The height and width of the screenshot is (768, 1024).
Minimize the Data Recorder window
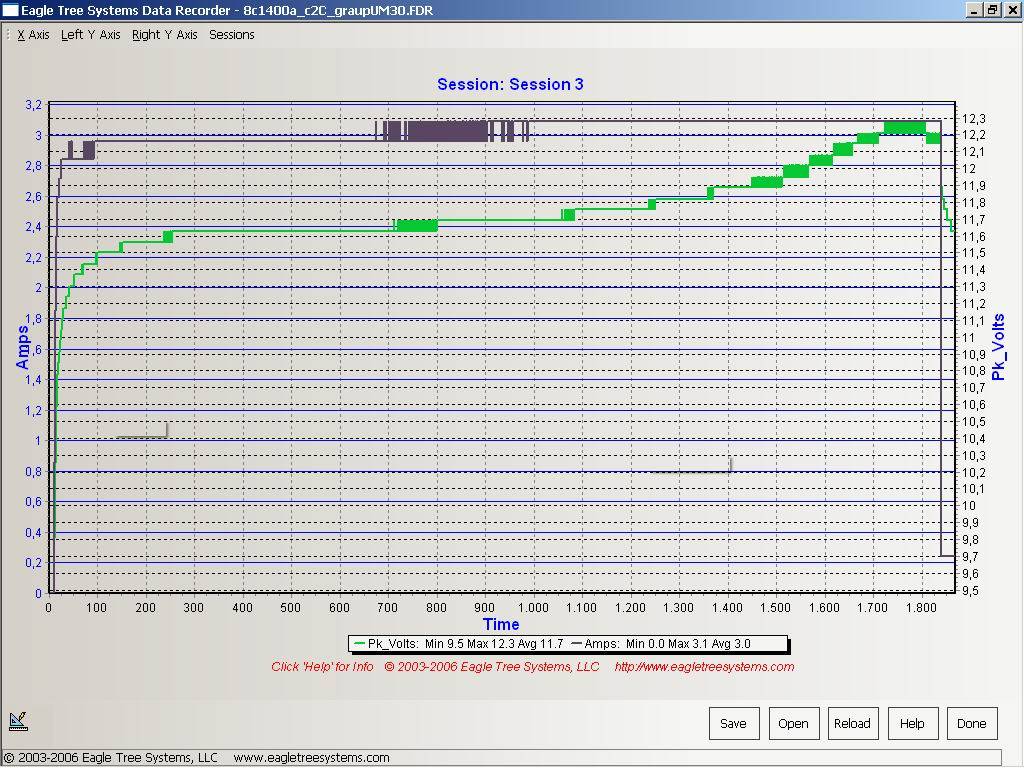(x=975, y=10)
